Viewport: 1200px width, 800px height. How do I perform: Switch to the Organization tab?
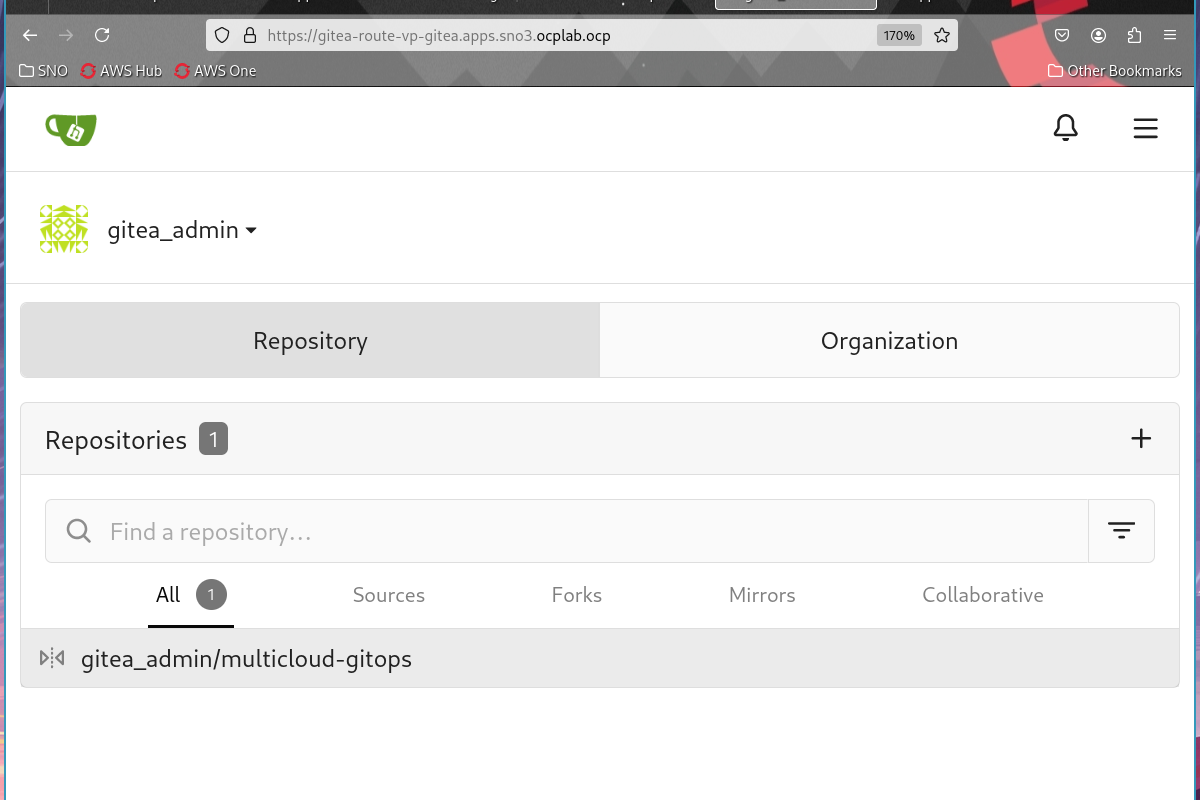[x=888, y=340]
